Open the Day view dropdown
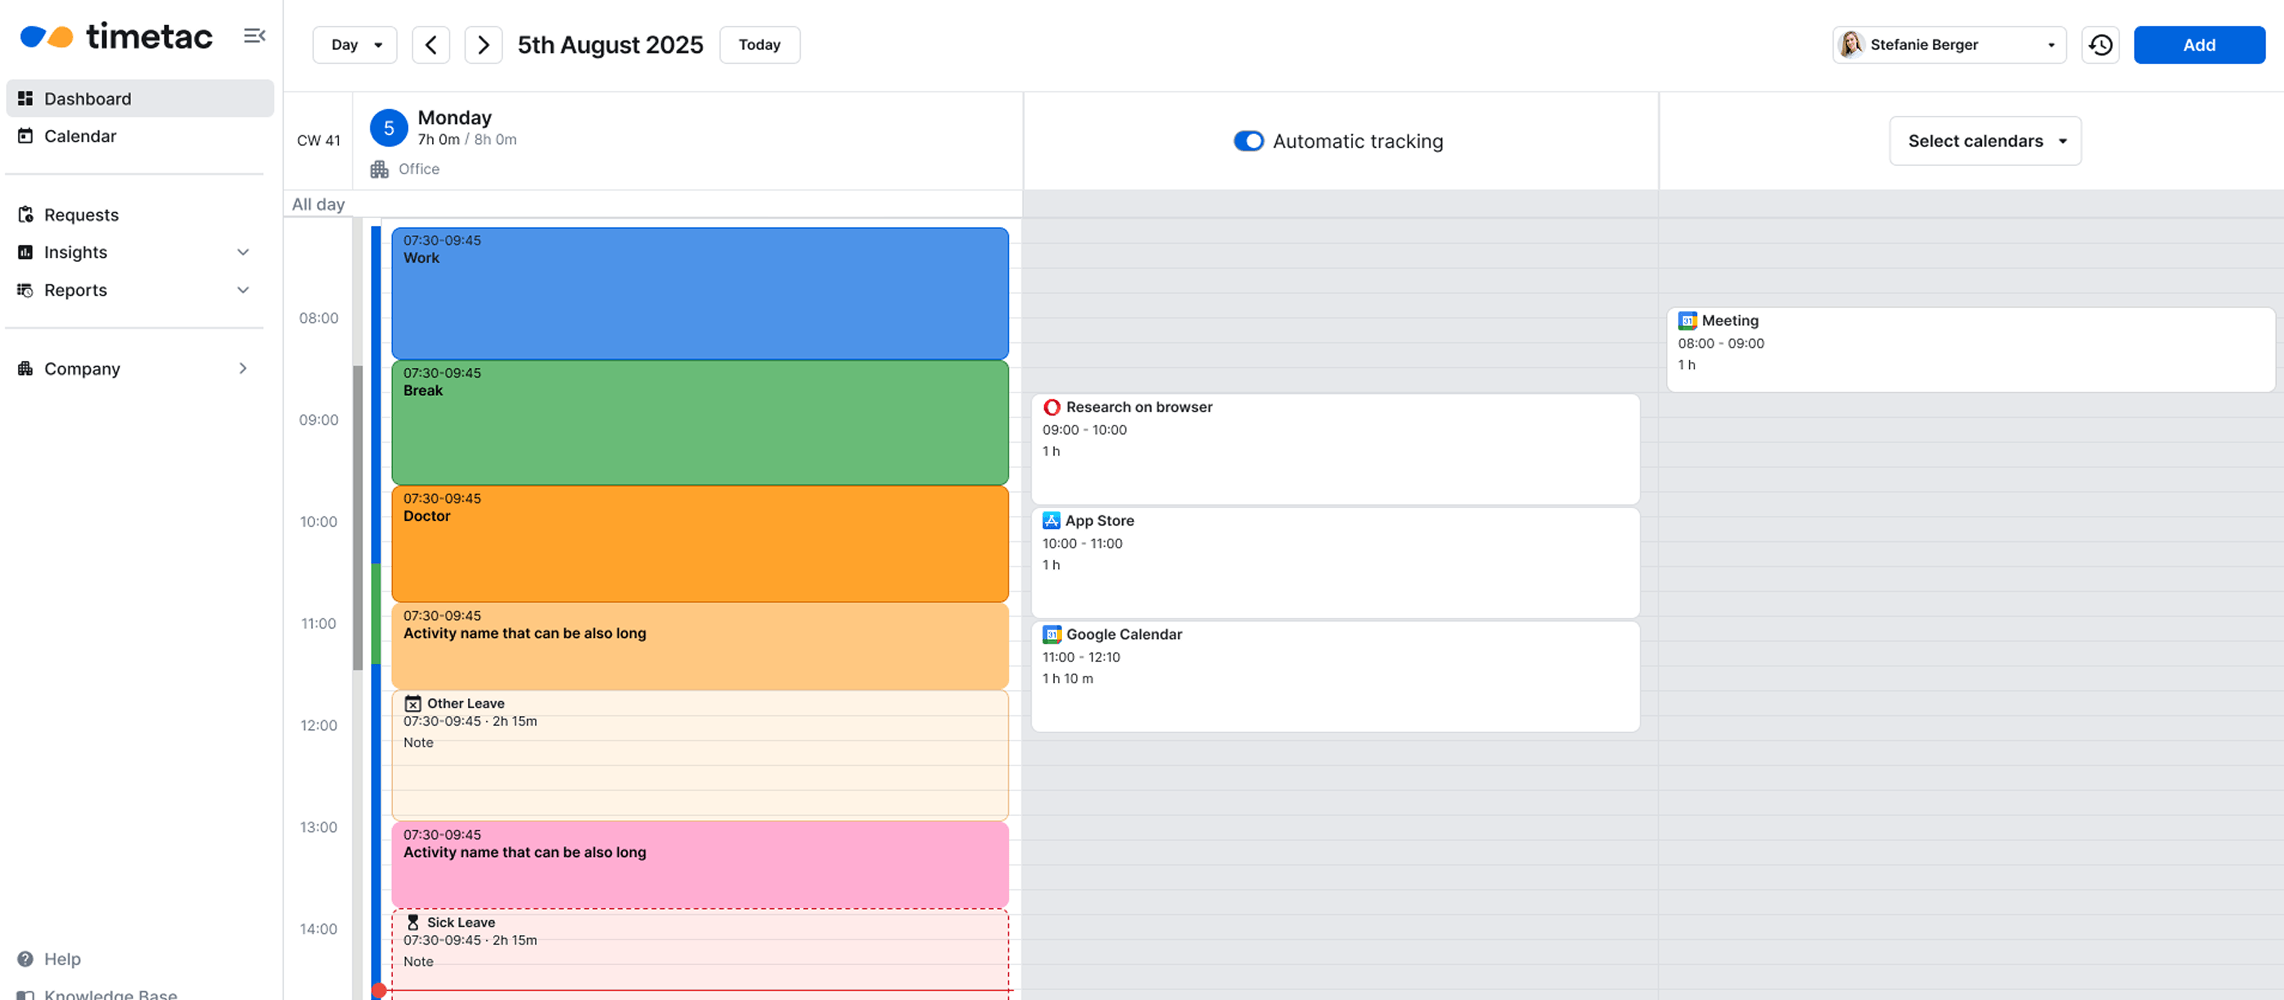The width and height of the screenshot is (2284, 1000). point(355,45)
